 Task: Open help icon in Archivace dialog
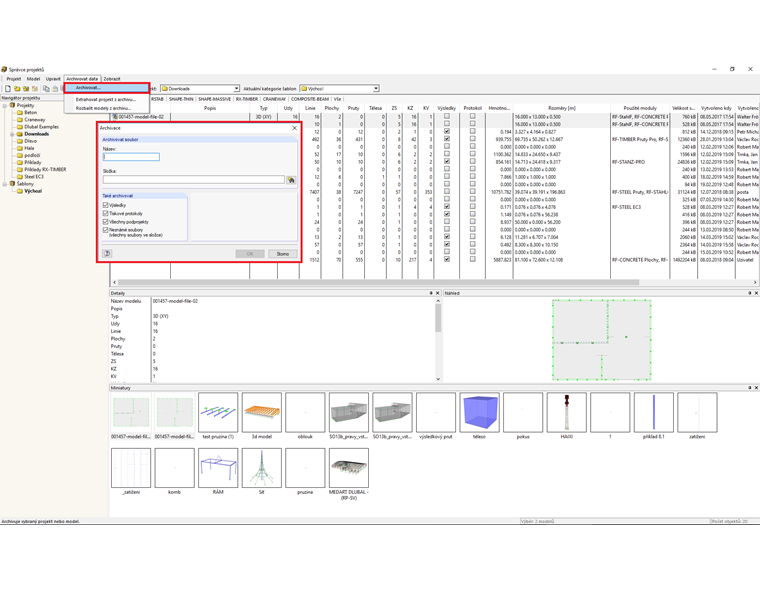(x=108, y=254)
